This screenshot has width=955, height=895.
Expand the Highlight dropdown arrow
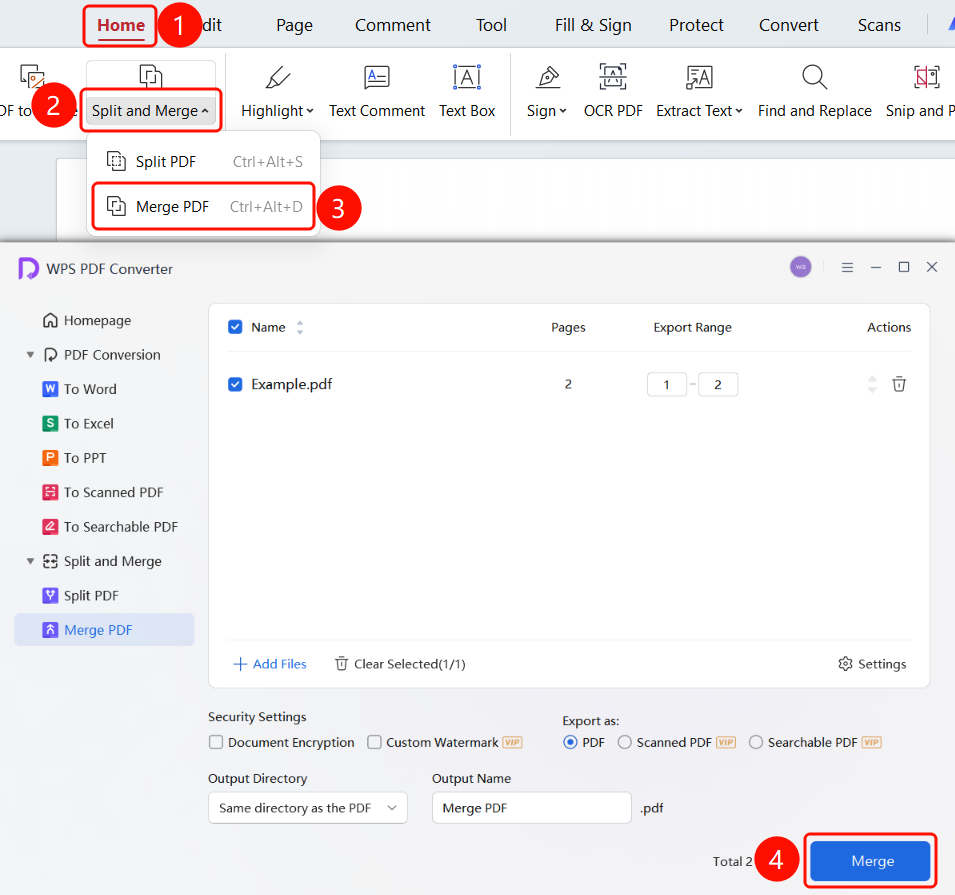[310, 111]
